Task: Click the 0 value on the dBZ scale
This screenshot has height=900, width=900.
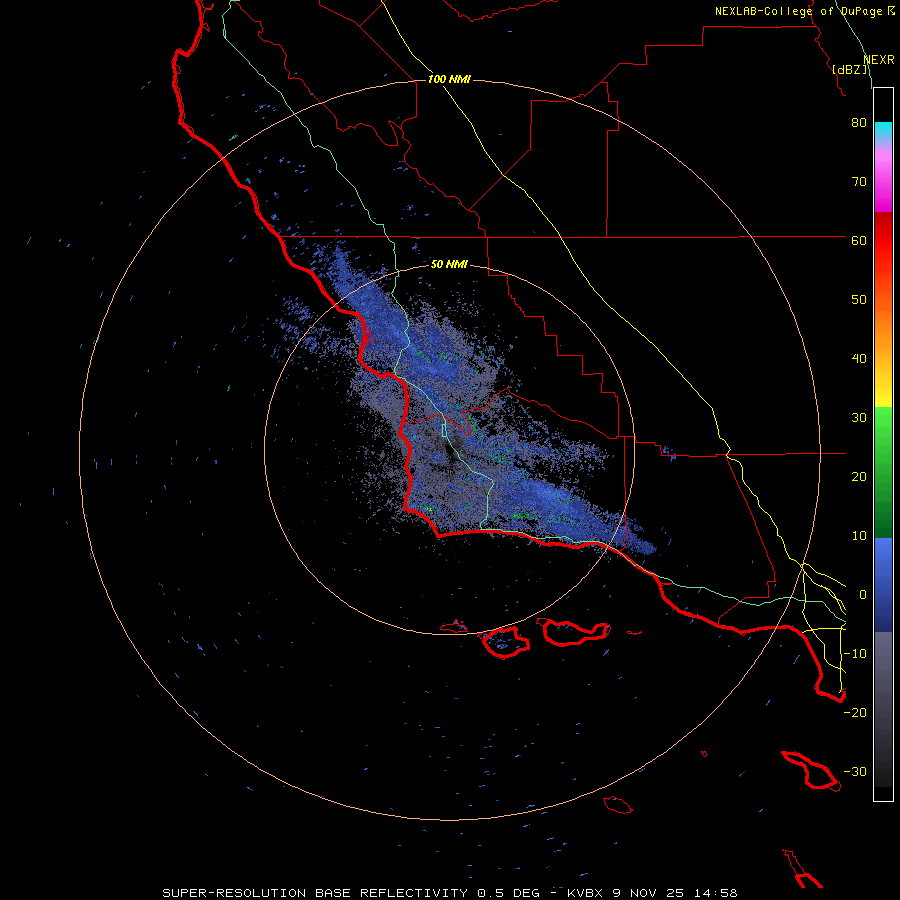Action: 863,595
